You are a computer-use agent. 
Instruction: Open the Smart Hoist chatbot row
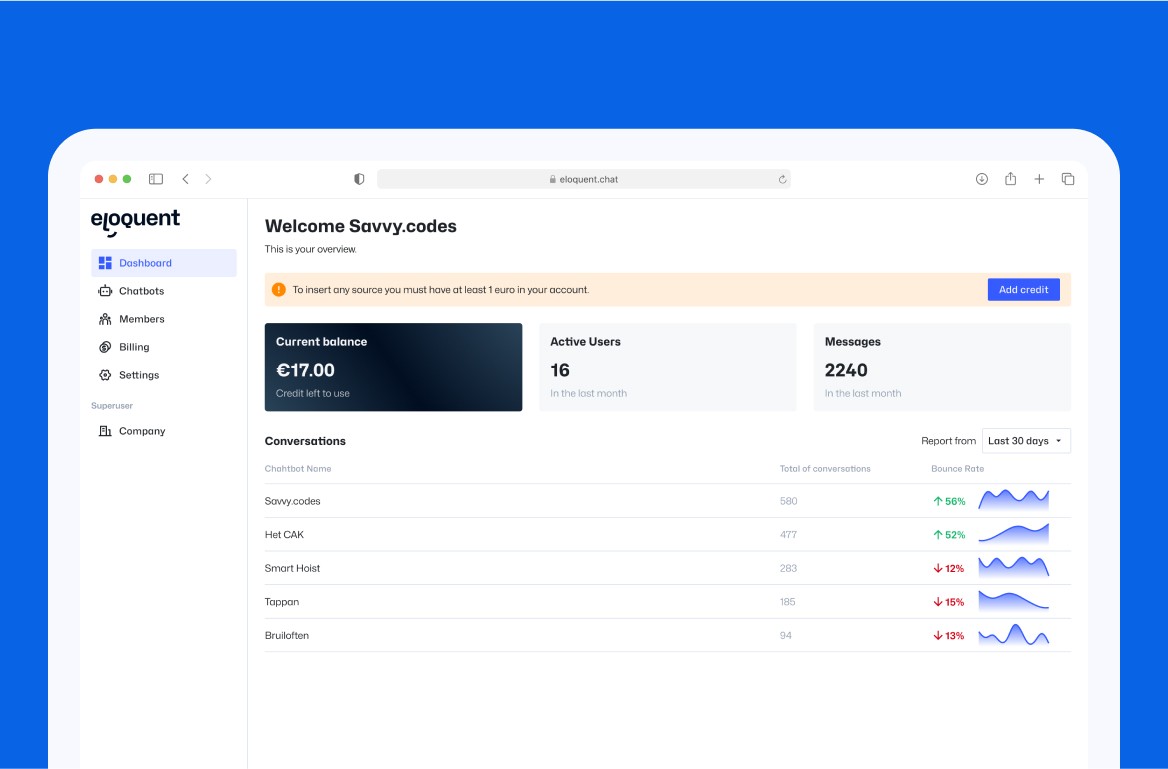667,568
